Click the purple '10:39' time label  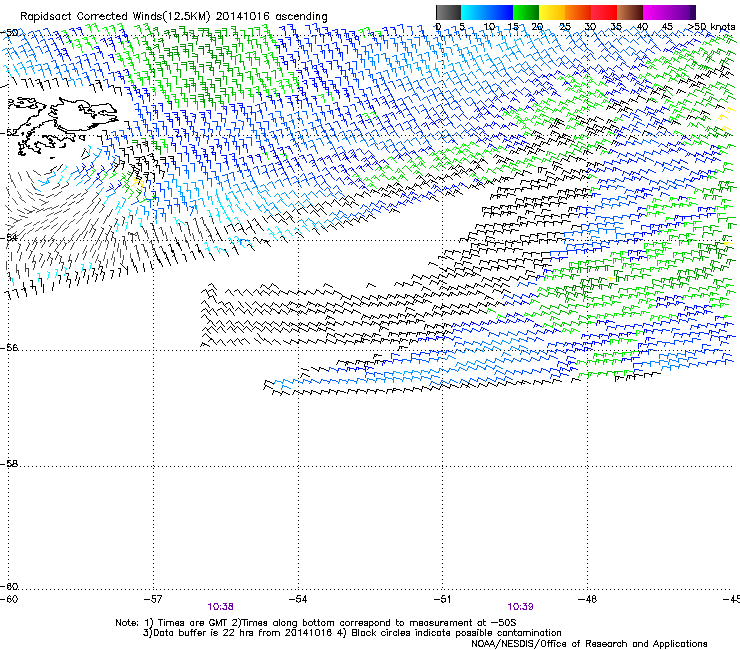[521, 607]
